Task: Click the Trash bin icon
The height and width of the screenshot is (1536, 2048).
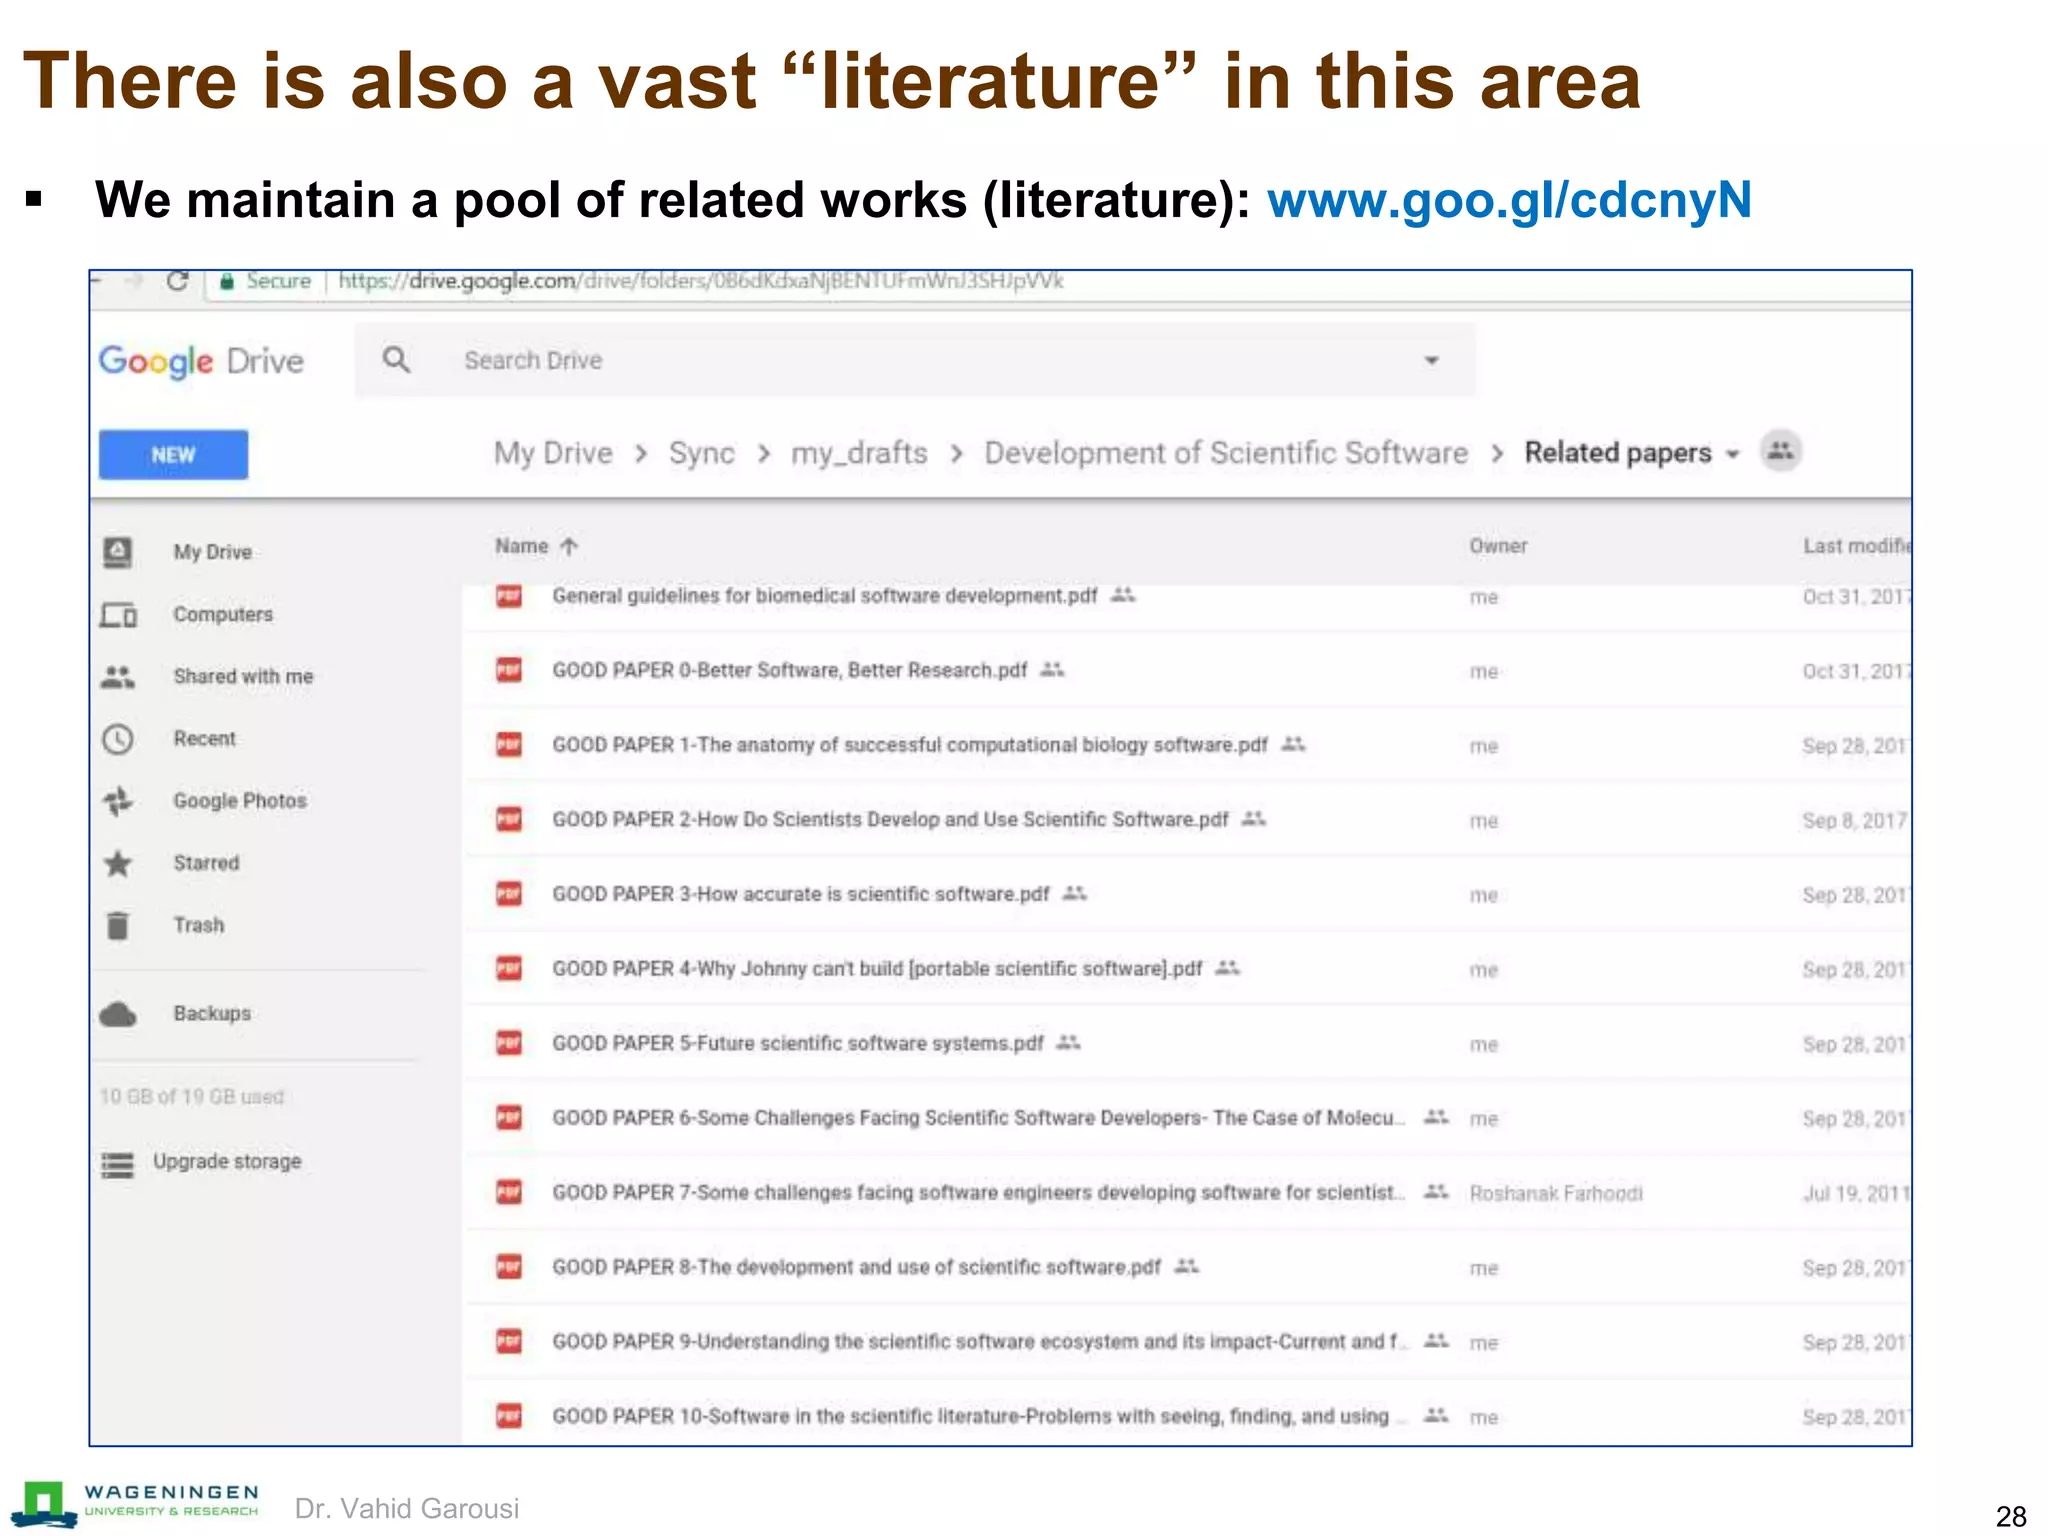Action: click(118, 925)
